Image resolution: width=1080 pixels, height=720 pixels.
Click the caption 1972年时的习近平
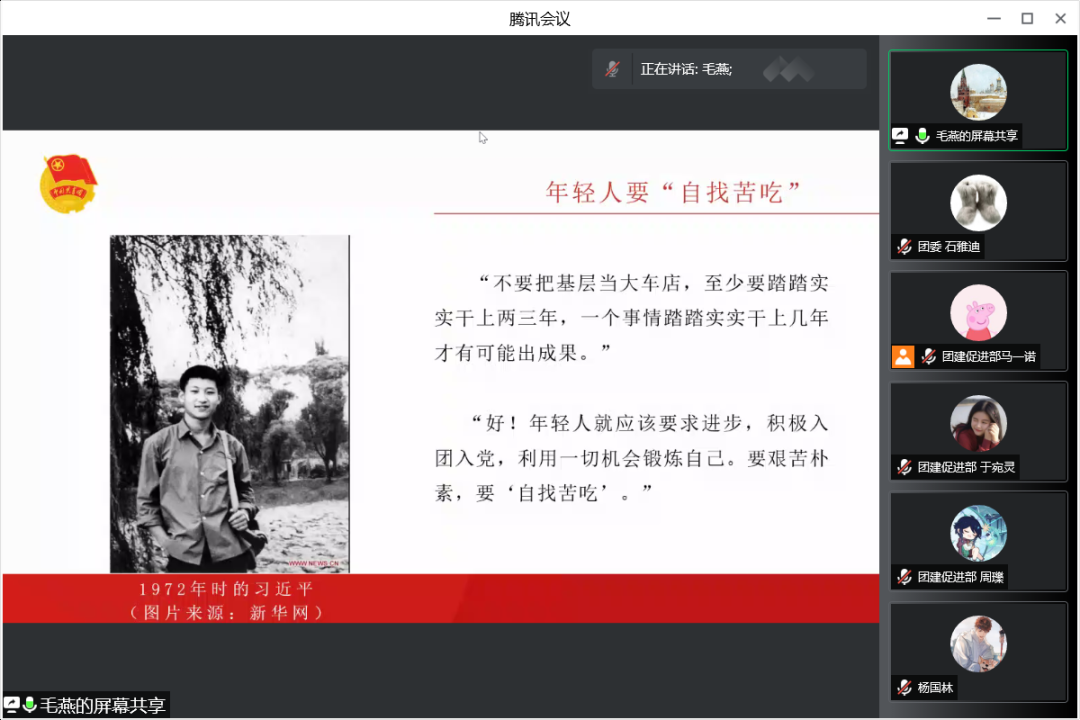227,589
